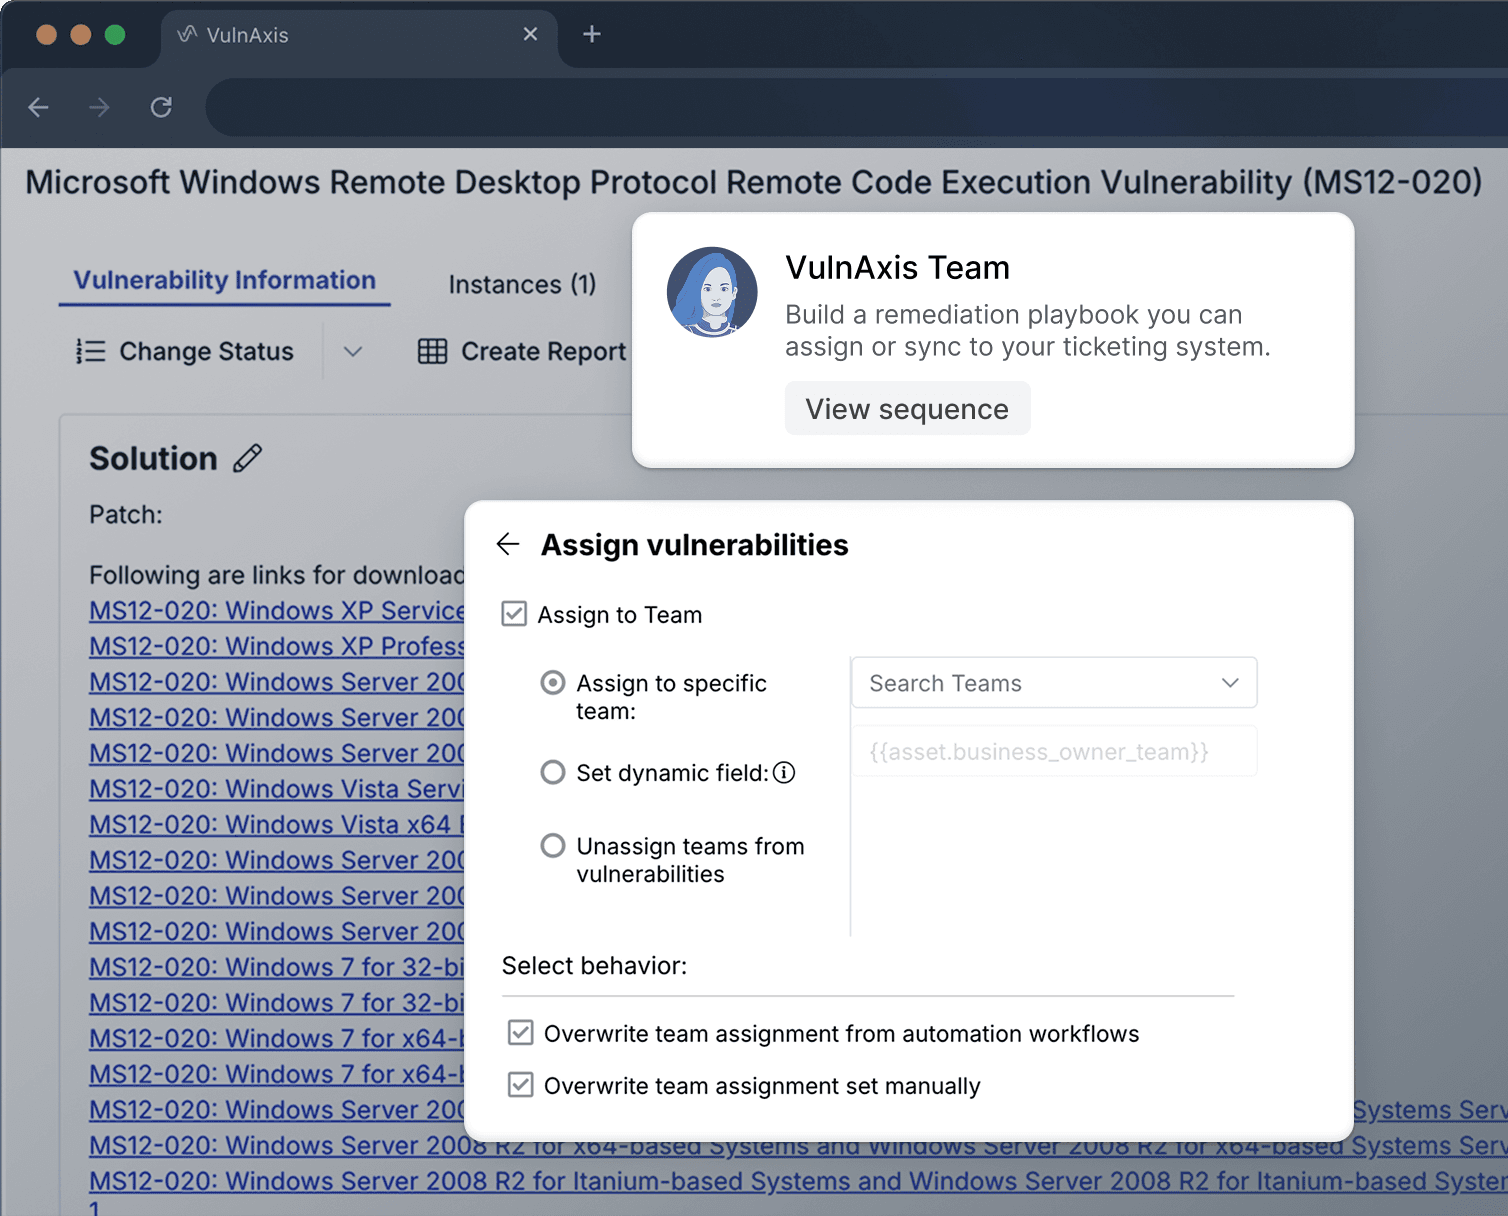Click the Change Status list icon
This screenshot has height=1216, width=1508.
91,351
